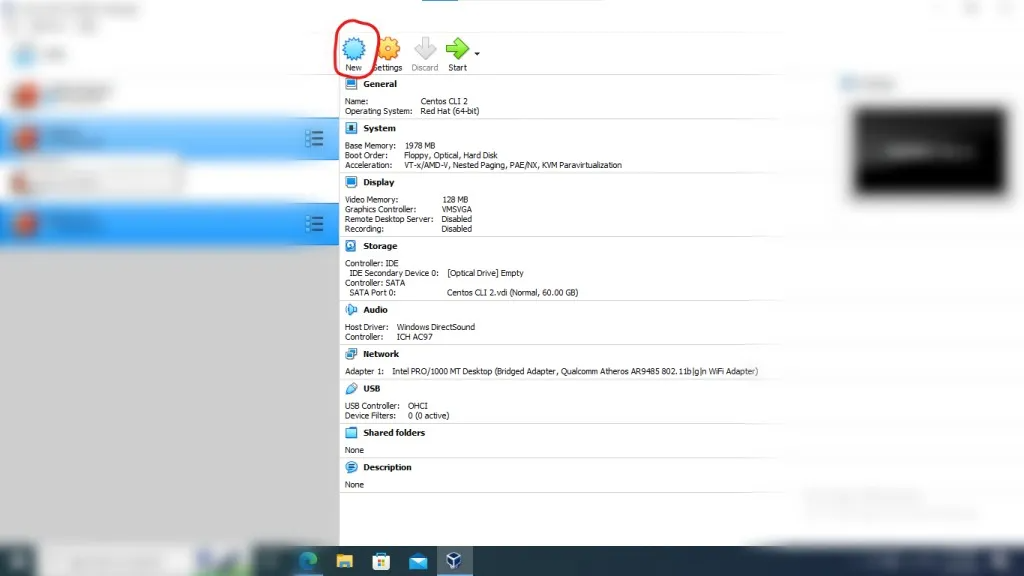Viewport: 1024px width, 576px height.
Task: Click the "Operating System:" label
Action: [378, 111]
